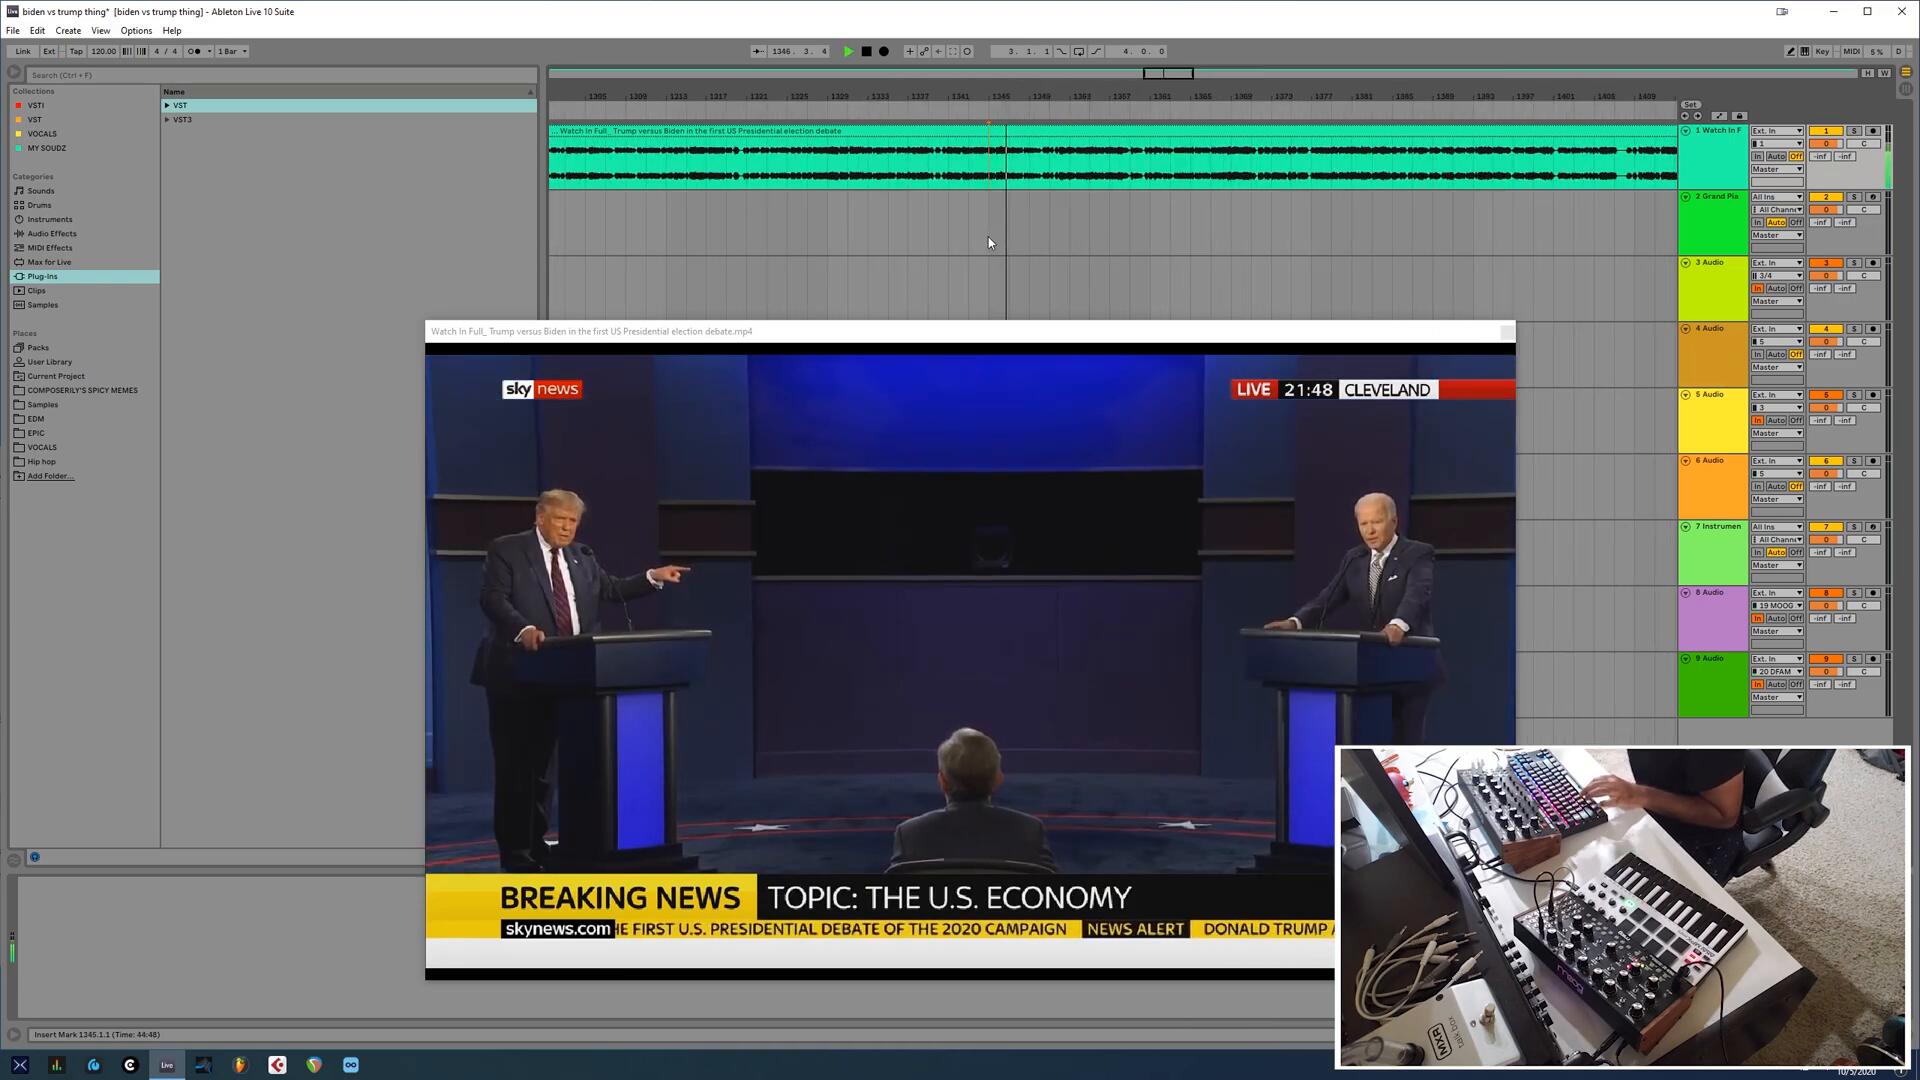
Task: Toggle the metronome button
Action: point(196,51)
